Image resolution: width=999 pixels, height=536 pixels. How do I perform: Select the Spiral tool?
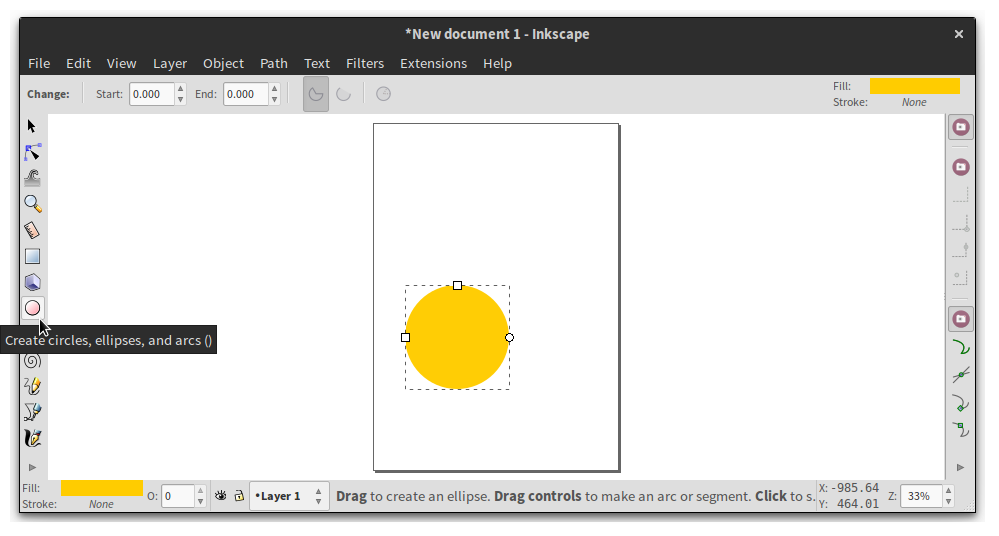tap(32, 361)
